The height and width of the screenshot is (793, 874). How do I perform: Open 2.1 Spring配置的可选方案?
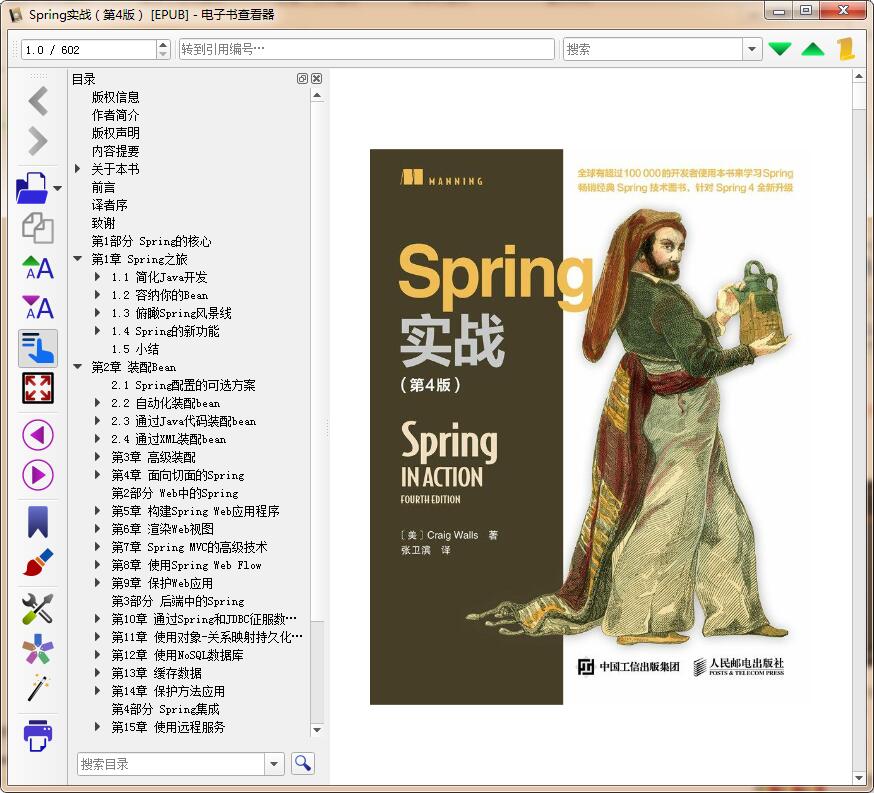pos(183,385)
